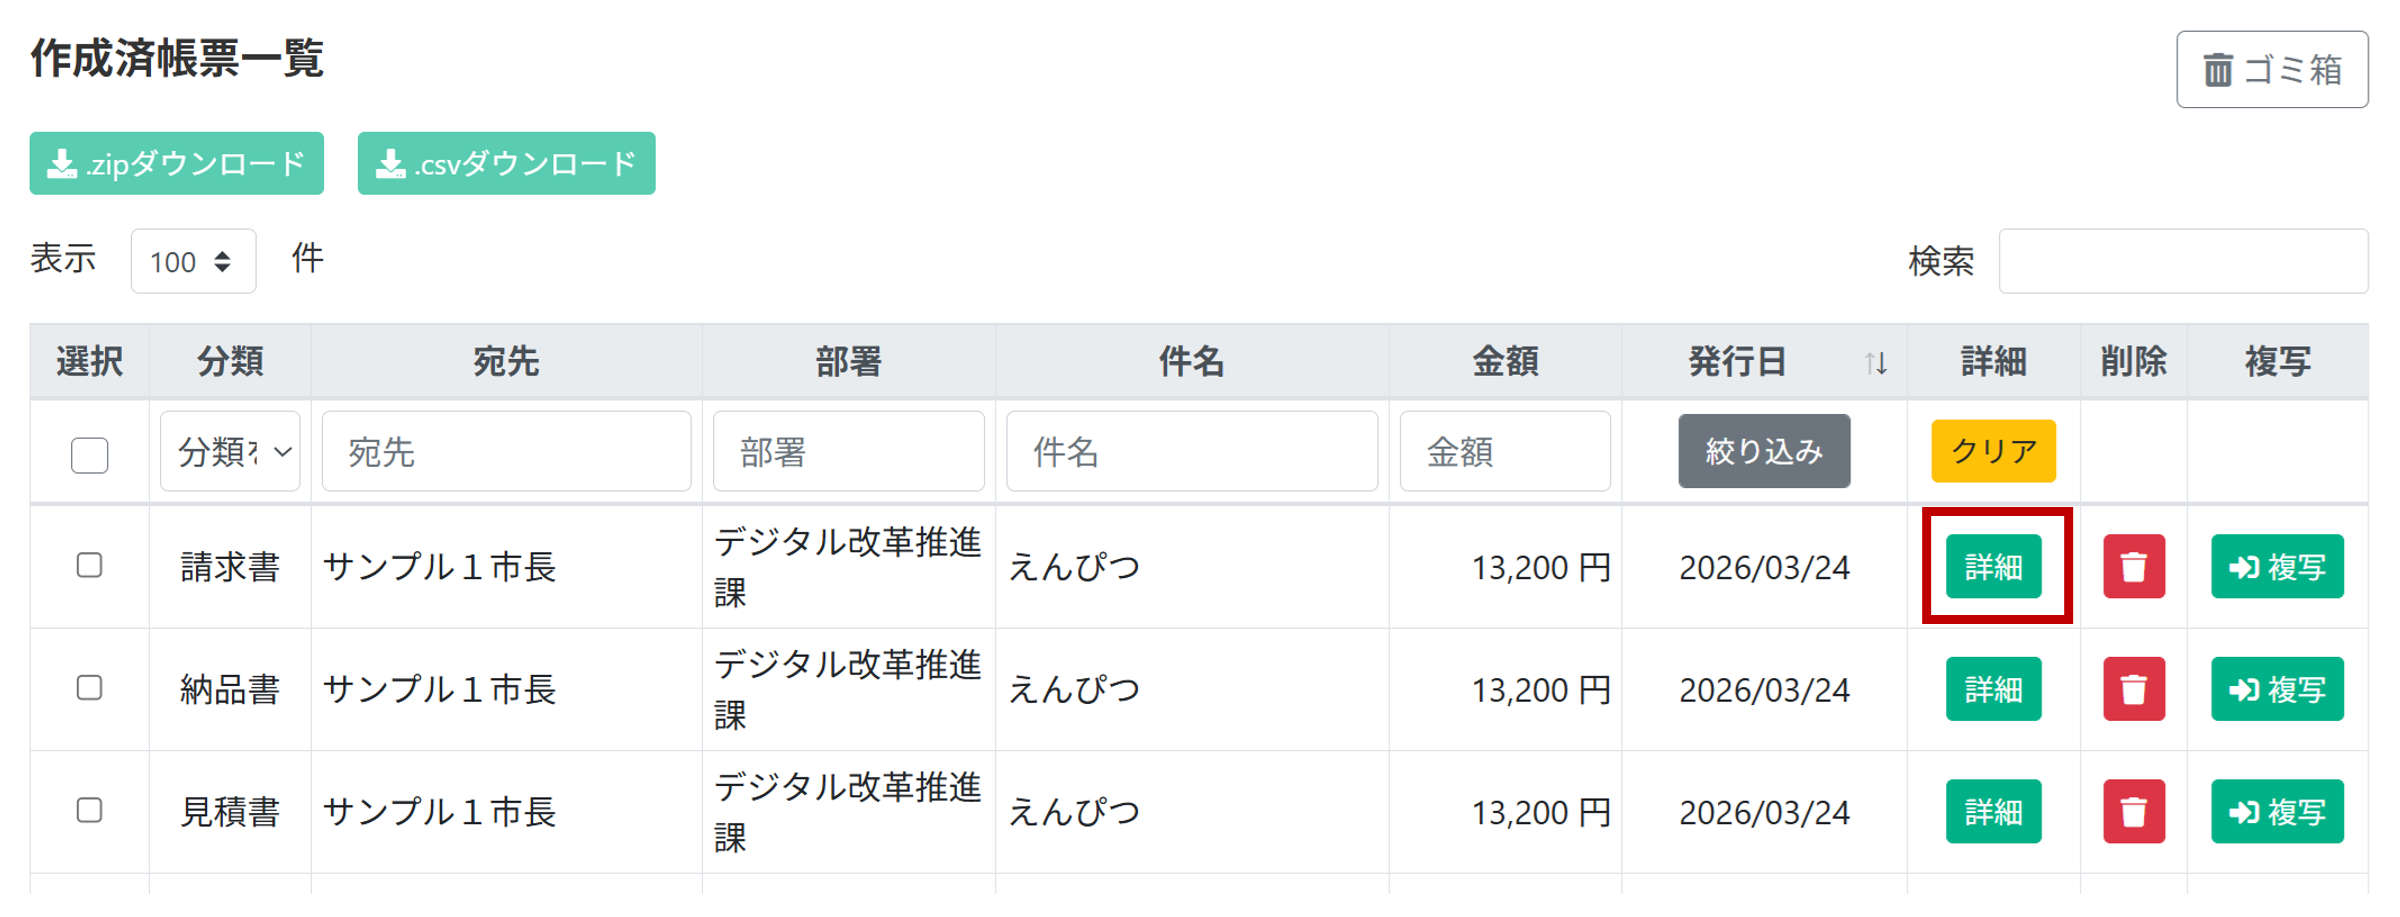Image resolution: width=2400 pixels, height=917 pixels.
Task: Open 詳細 for the 納品書 row
Action: click(x=1992, y=689)
